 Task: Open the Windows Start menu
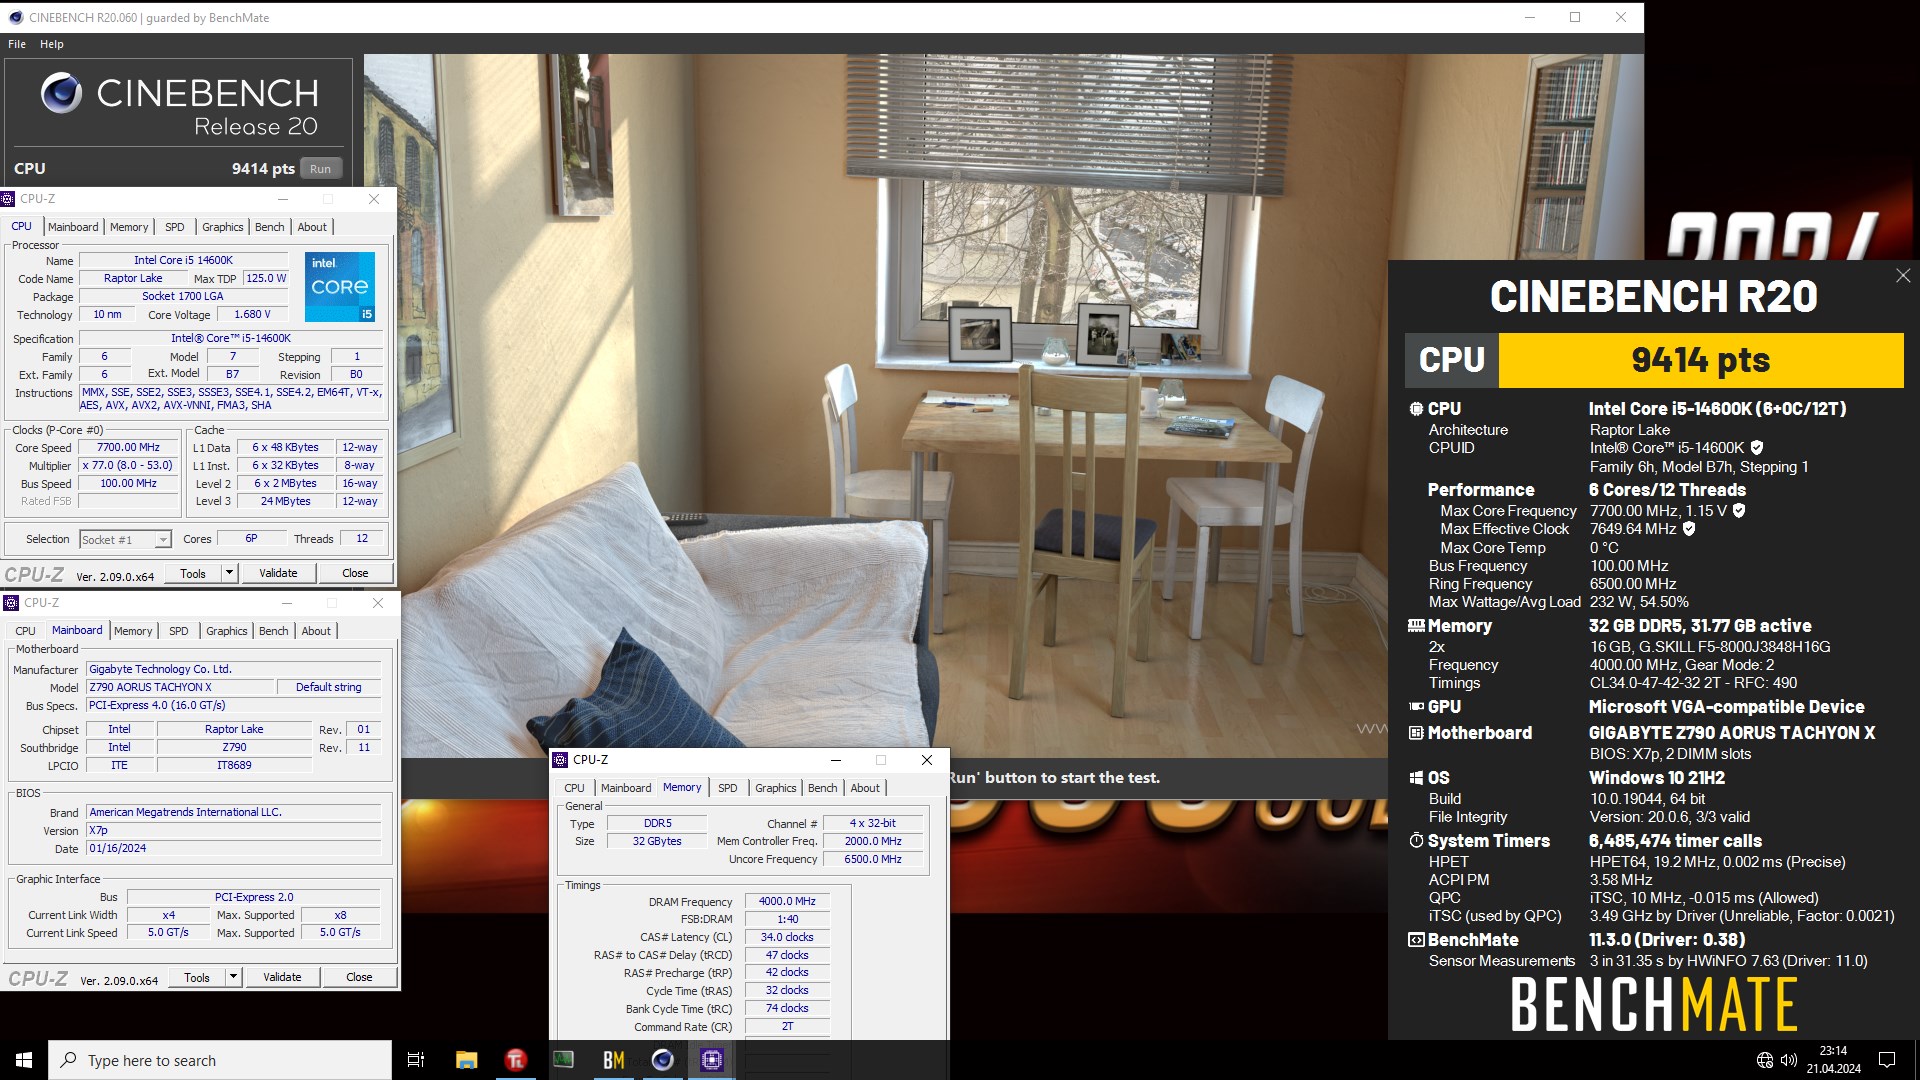24,1060
